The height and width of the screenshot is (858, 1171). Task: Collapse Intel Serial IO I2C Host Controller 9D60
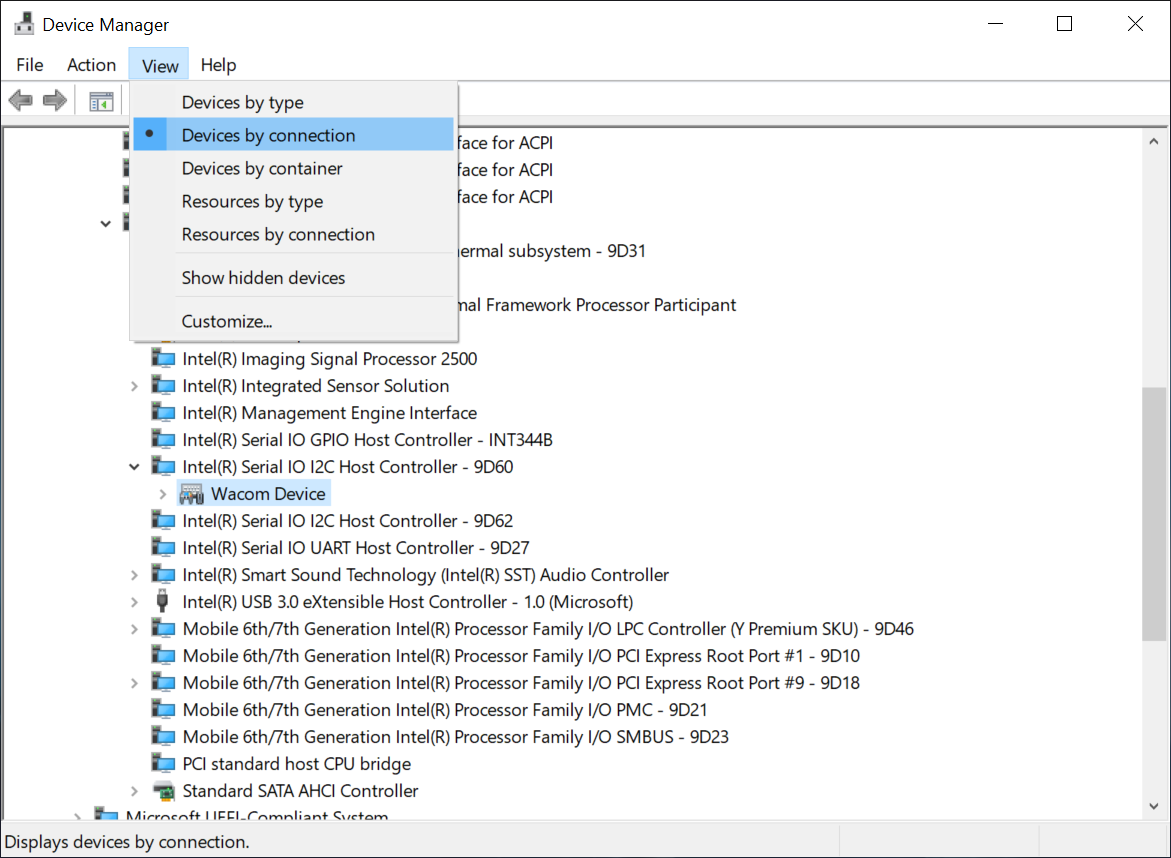[134, 467]
